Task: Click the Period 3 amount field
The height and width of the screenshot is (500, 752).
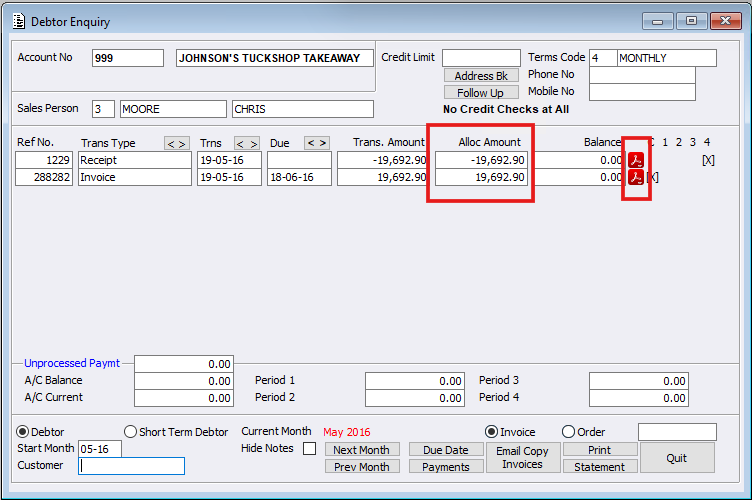Action: (x=639, y=381)
